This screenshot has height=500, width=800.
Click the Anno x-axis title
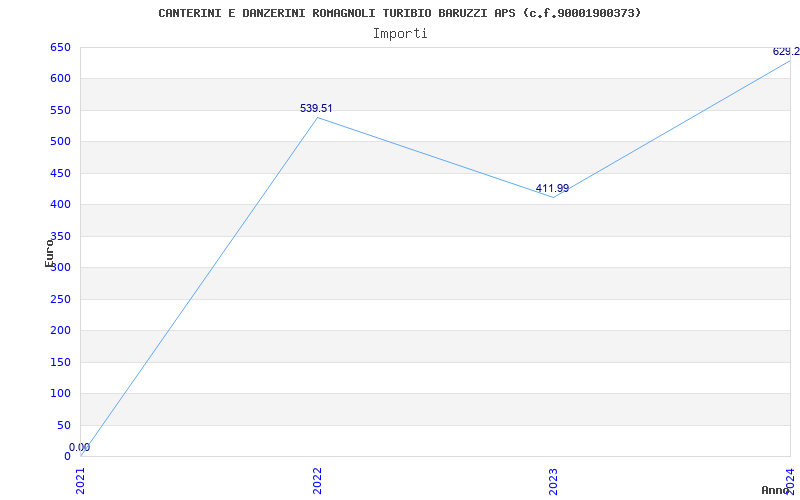776,490
